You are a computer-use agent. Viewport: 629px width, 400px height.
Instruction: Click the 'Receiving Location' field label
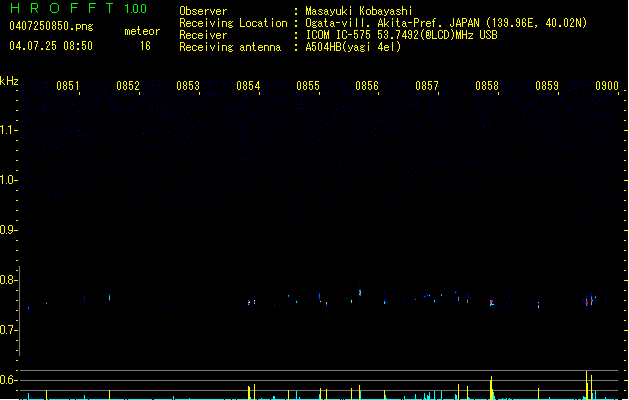[233, 23]
